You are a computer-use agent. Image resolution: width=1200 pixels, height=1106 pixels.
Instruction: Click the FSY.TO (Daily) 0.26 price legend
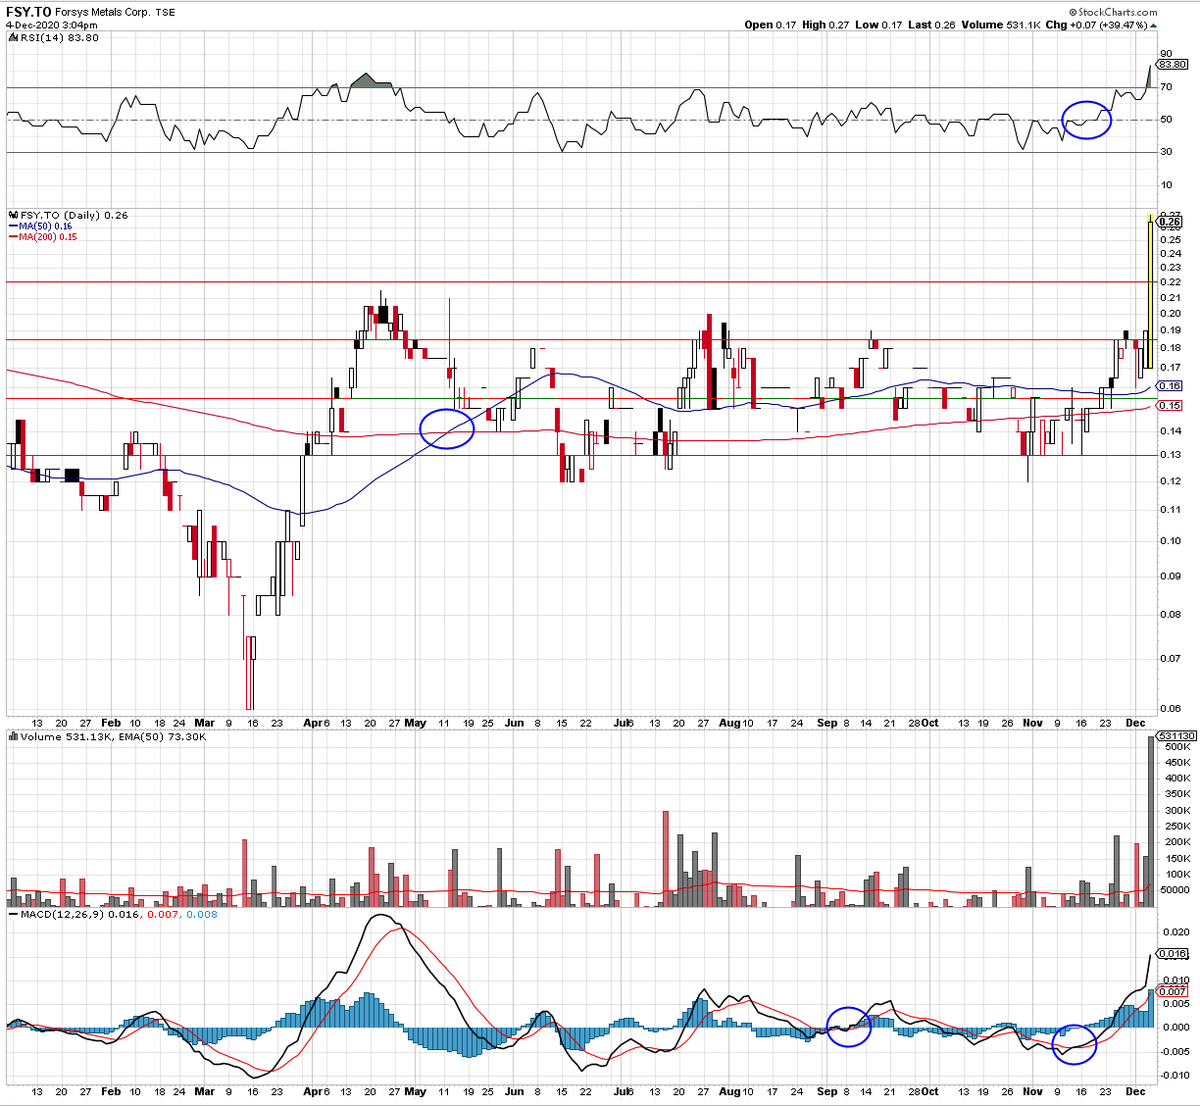click(x=68, y=215)
